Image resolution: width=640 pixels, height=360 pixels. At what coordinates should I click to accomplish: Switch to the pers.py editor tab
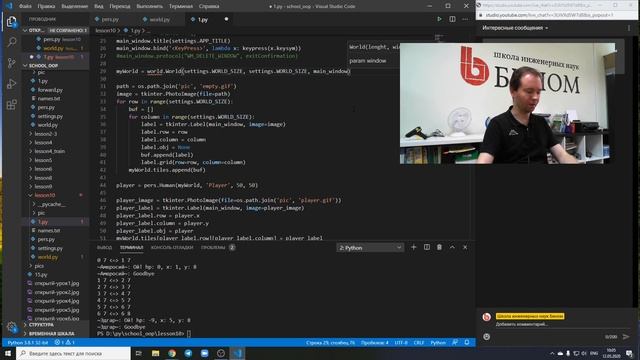(110, 19)
